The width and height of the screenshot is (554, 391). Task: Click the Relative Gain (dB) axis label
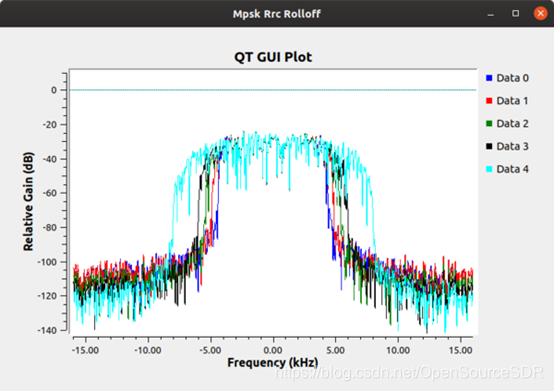tap(28, 201)
